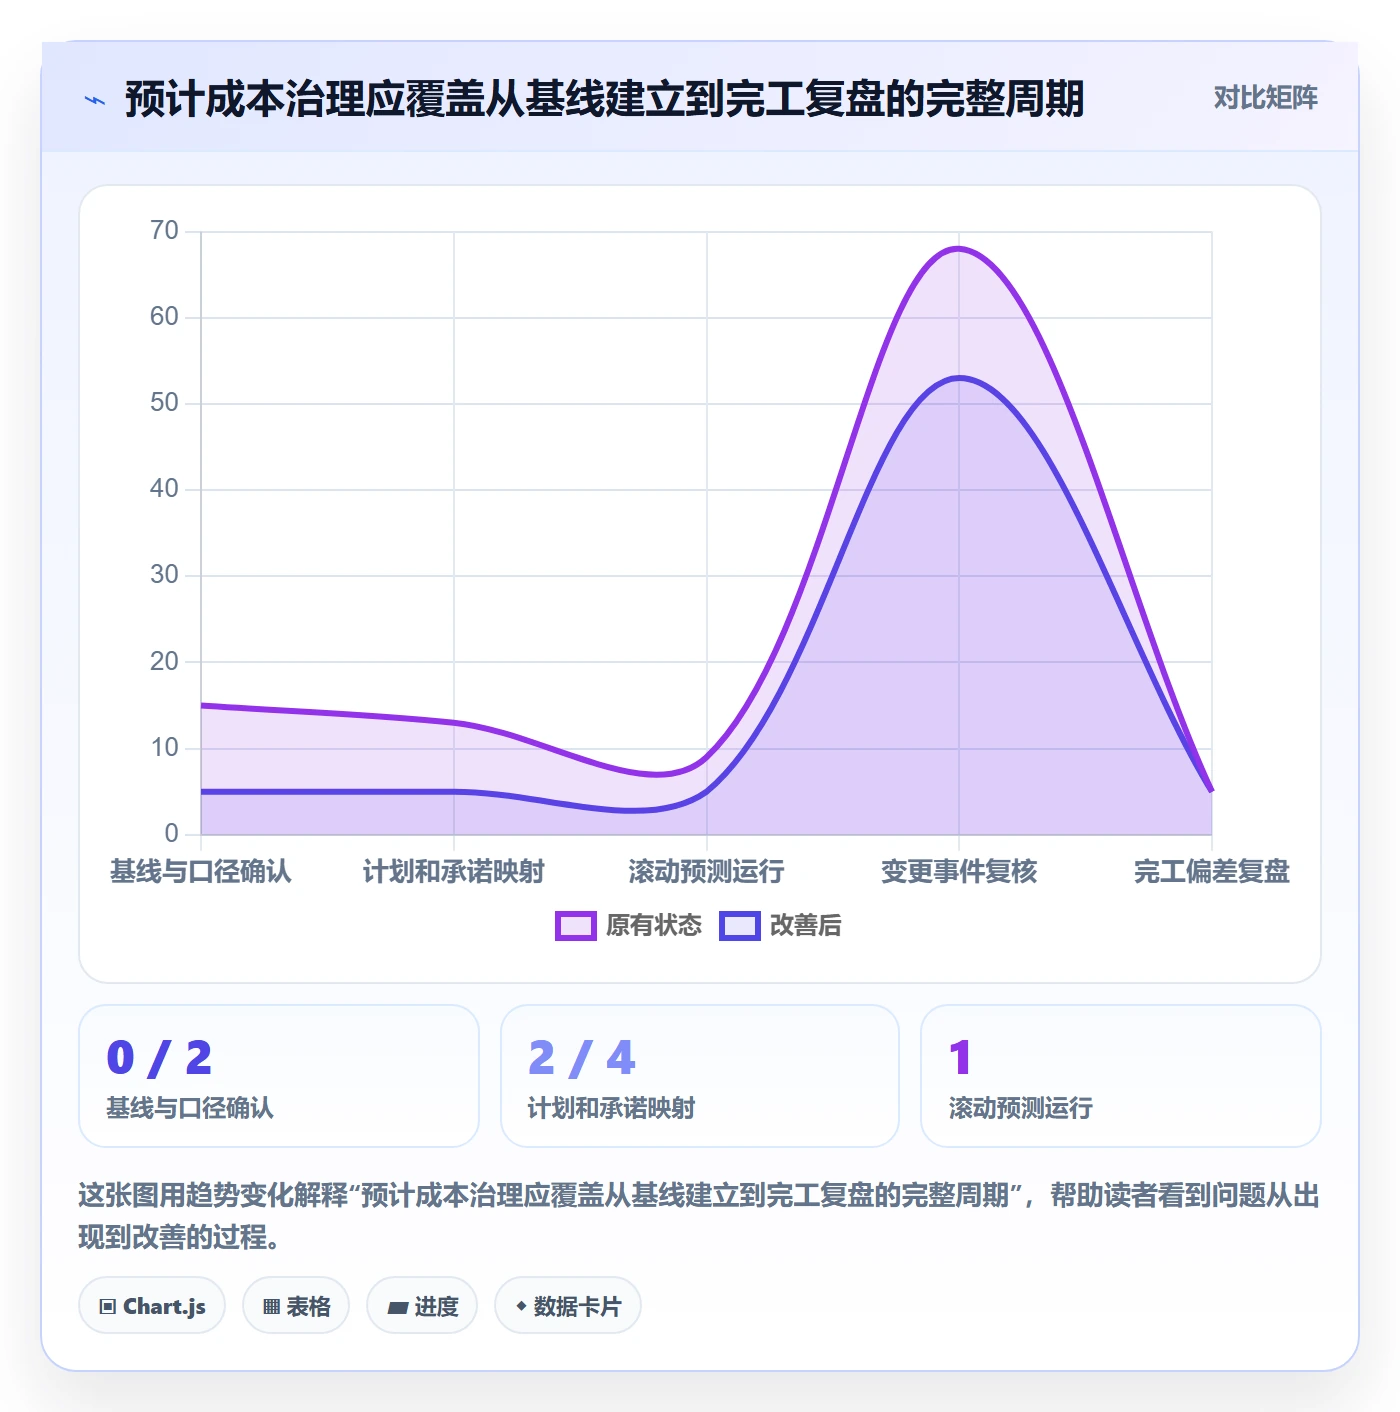The width and height of the screenshot is (1400, 1412).
Task: Toggle the 改善后 legend series
Action: [780, 926]
